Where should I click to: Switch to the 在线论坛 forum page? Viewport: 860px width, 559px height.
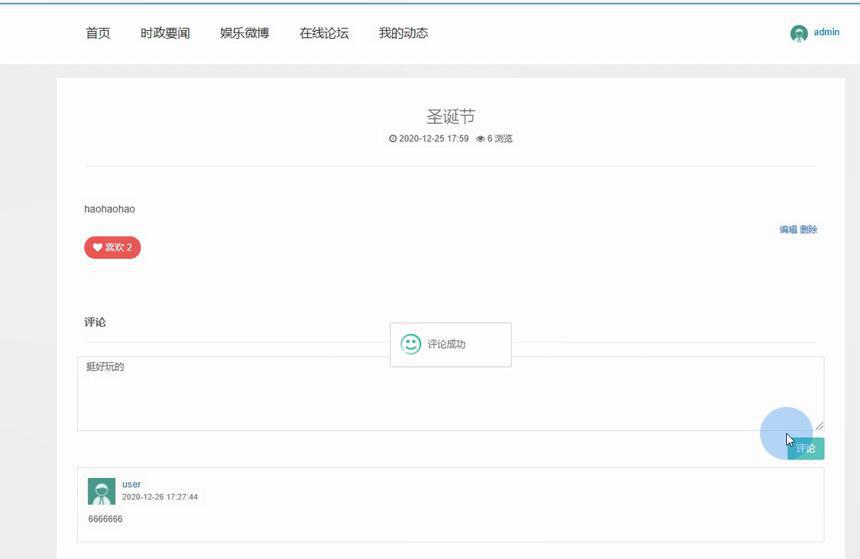tap(324, 33)
